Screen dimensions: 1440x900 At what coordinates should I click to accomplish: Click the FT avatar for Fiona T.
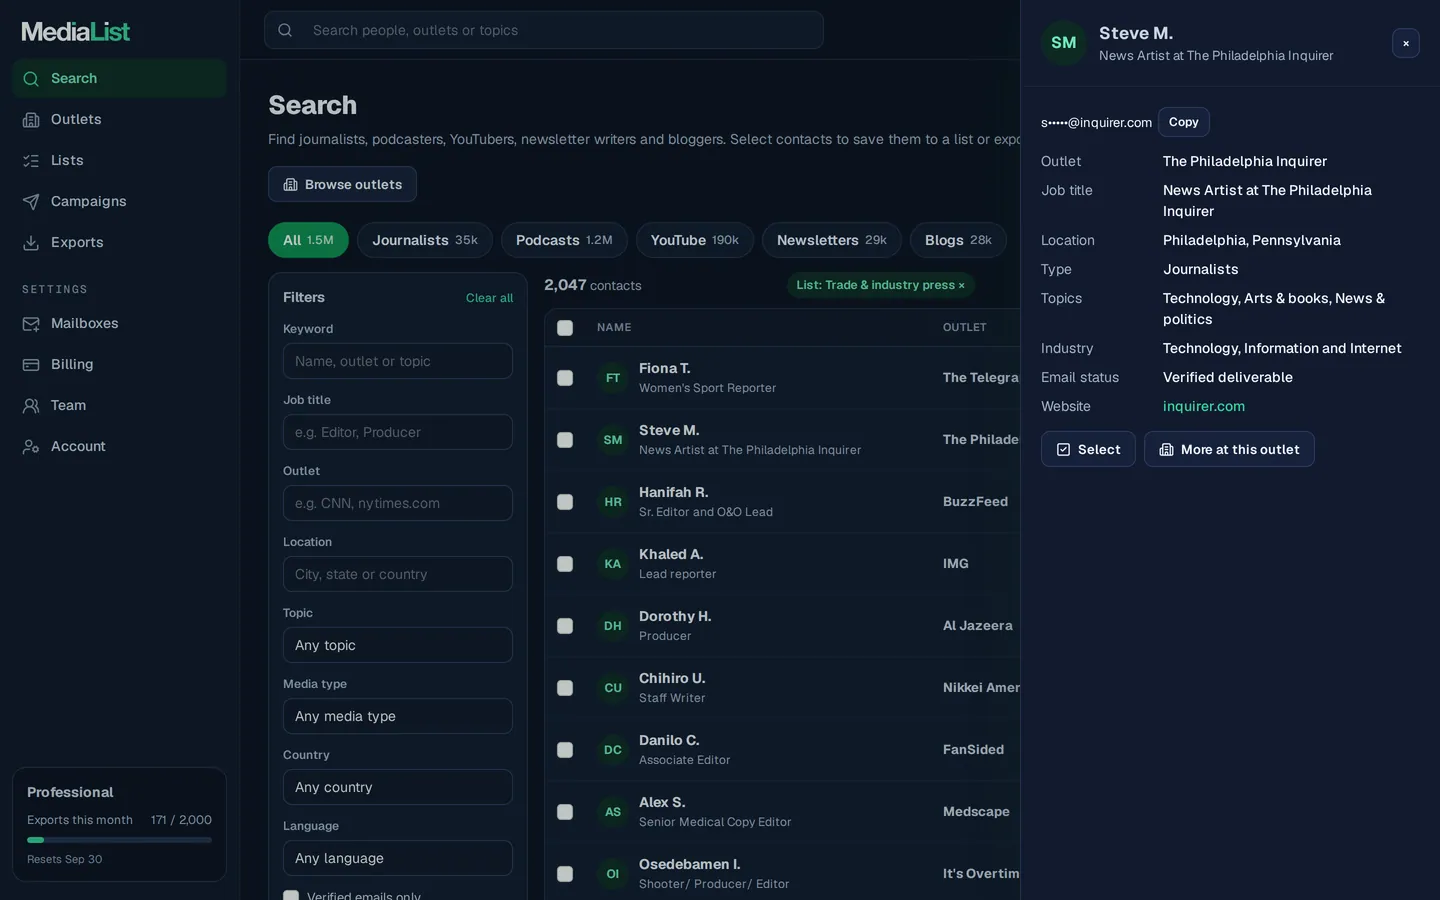click(x=613, y=378)
